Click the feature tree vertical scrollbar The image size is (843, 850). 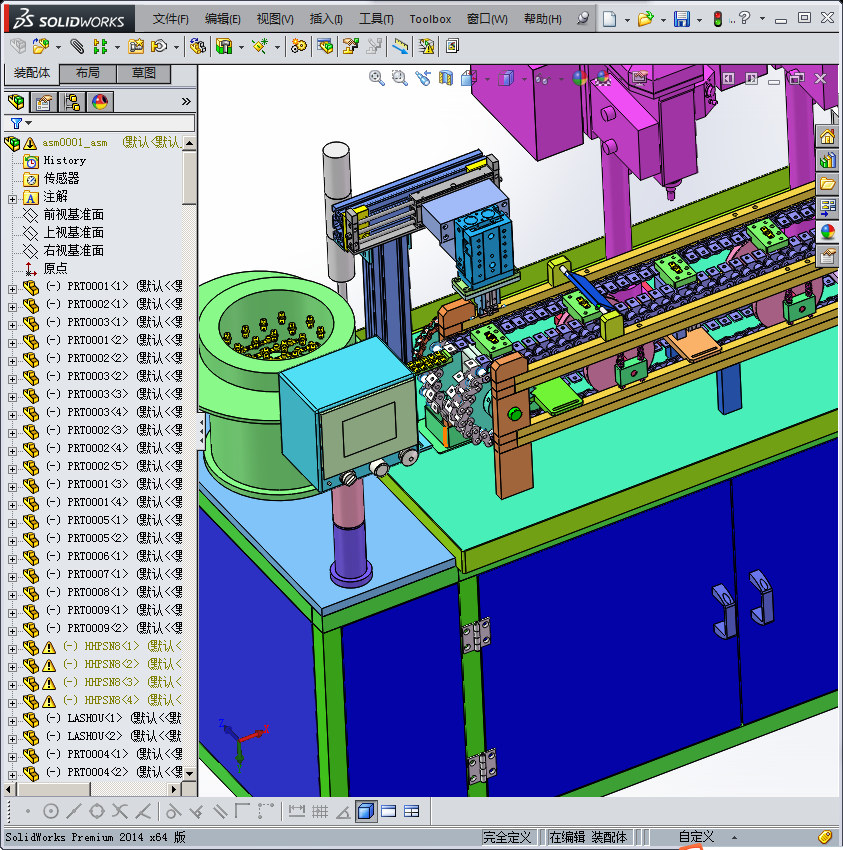189,177
